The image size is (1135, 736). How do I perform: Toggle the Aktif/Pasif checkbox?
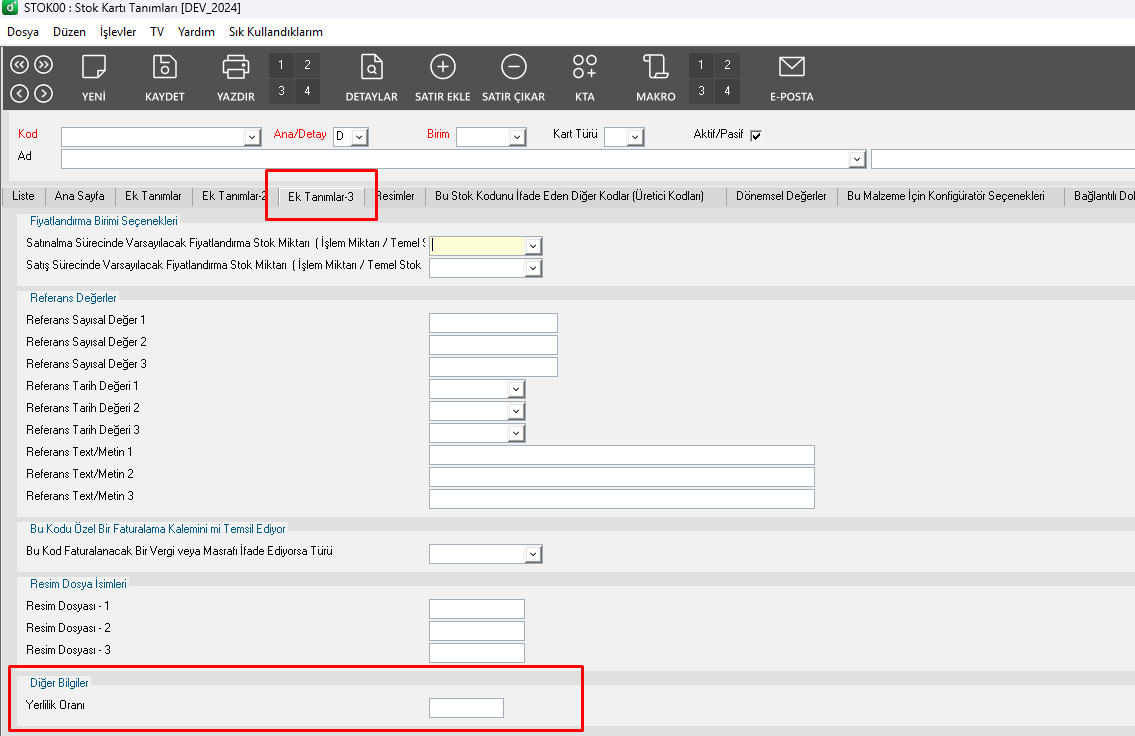click(x=756, y=136)
